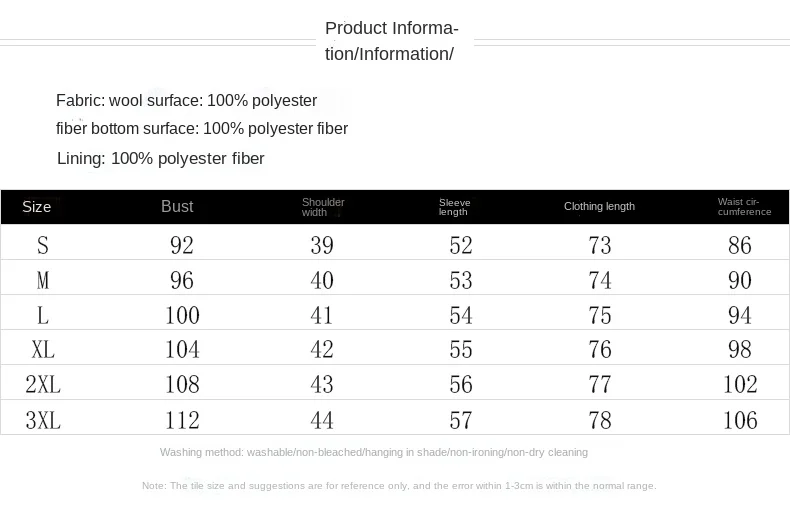Select the S size row label
Viewport: 790px width, 518px height.
[x=43, y=246]
